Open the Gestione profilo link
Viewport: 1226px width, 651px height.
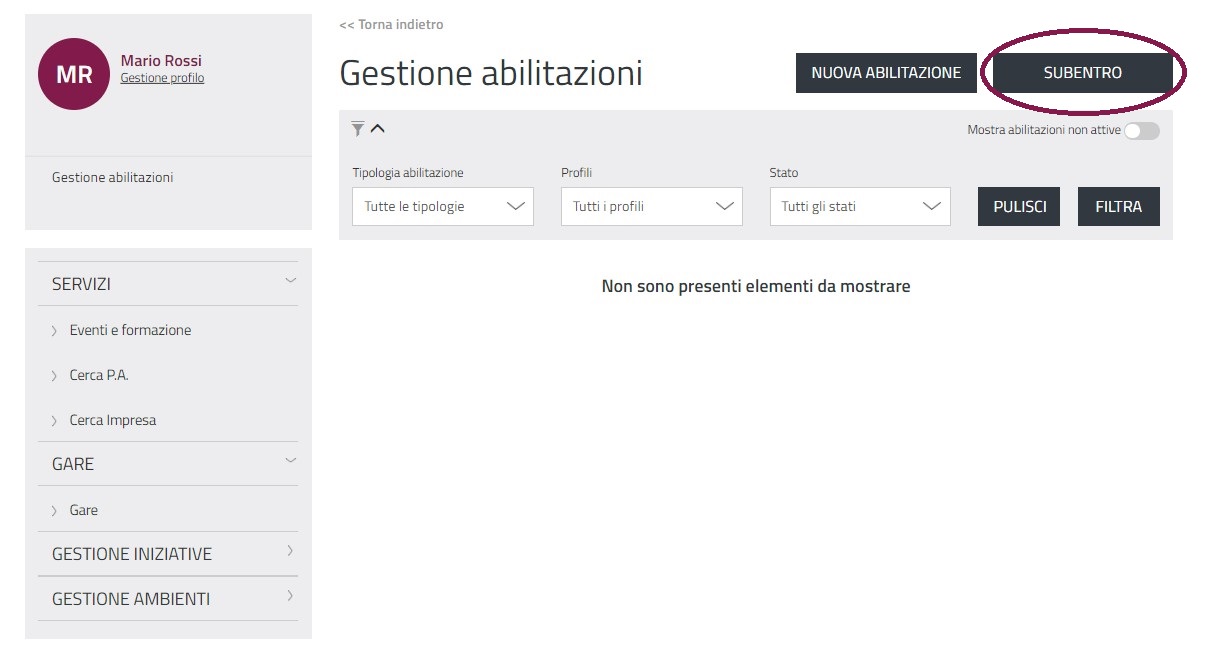coord(162,78)
